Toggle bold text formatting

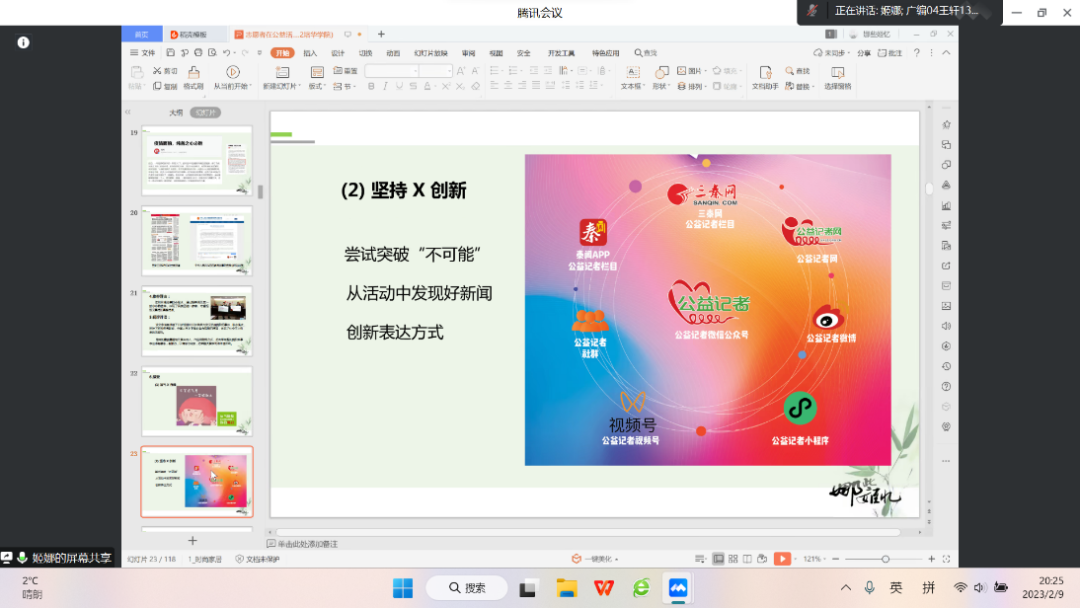(371, 87)
